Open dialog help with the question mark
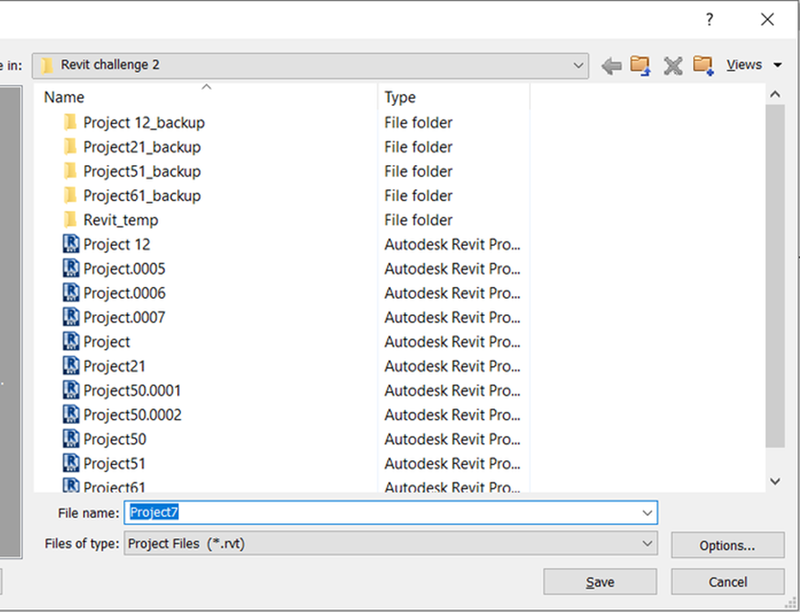Screen dimensions: 800x612 pos(709,19)
